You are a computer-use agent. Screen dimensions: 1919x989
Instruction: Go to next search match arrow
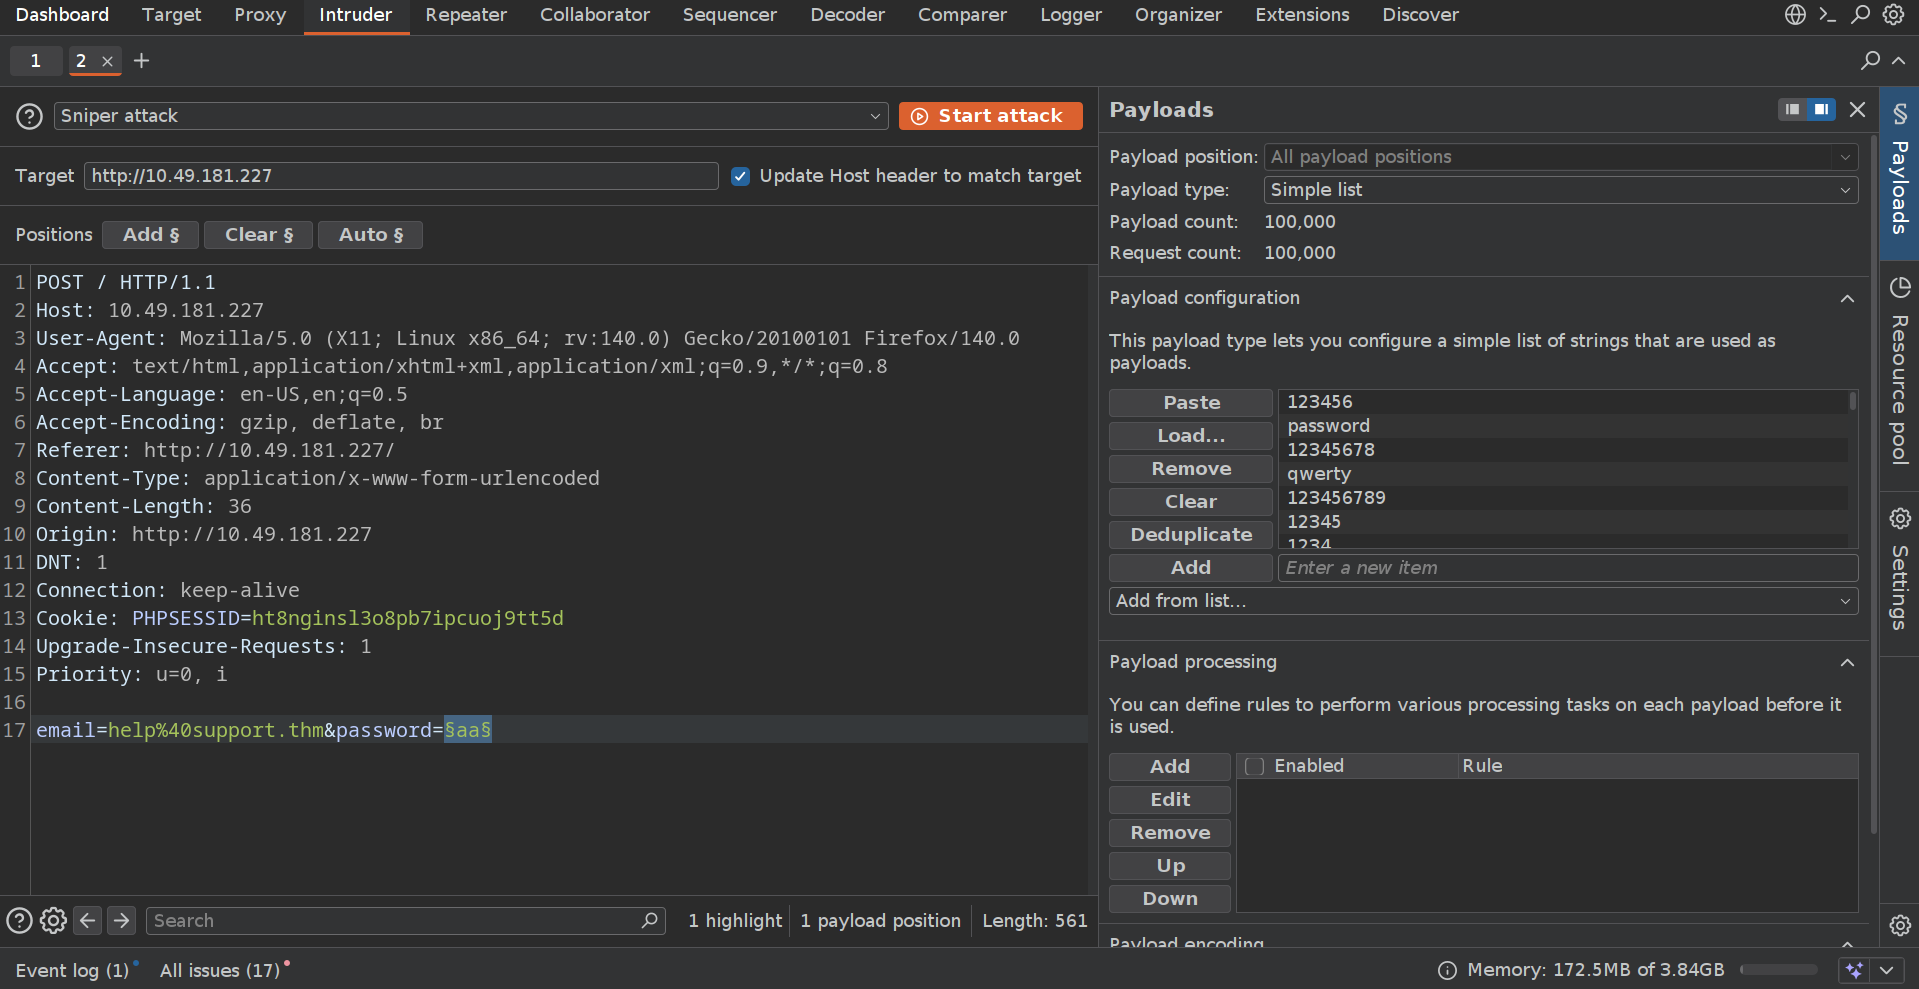coord(122,921)
